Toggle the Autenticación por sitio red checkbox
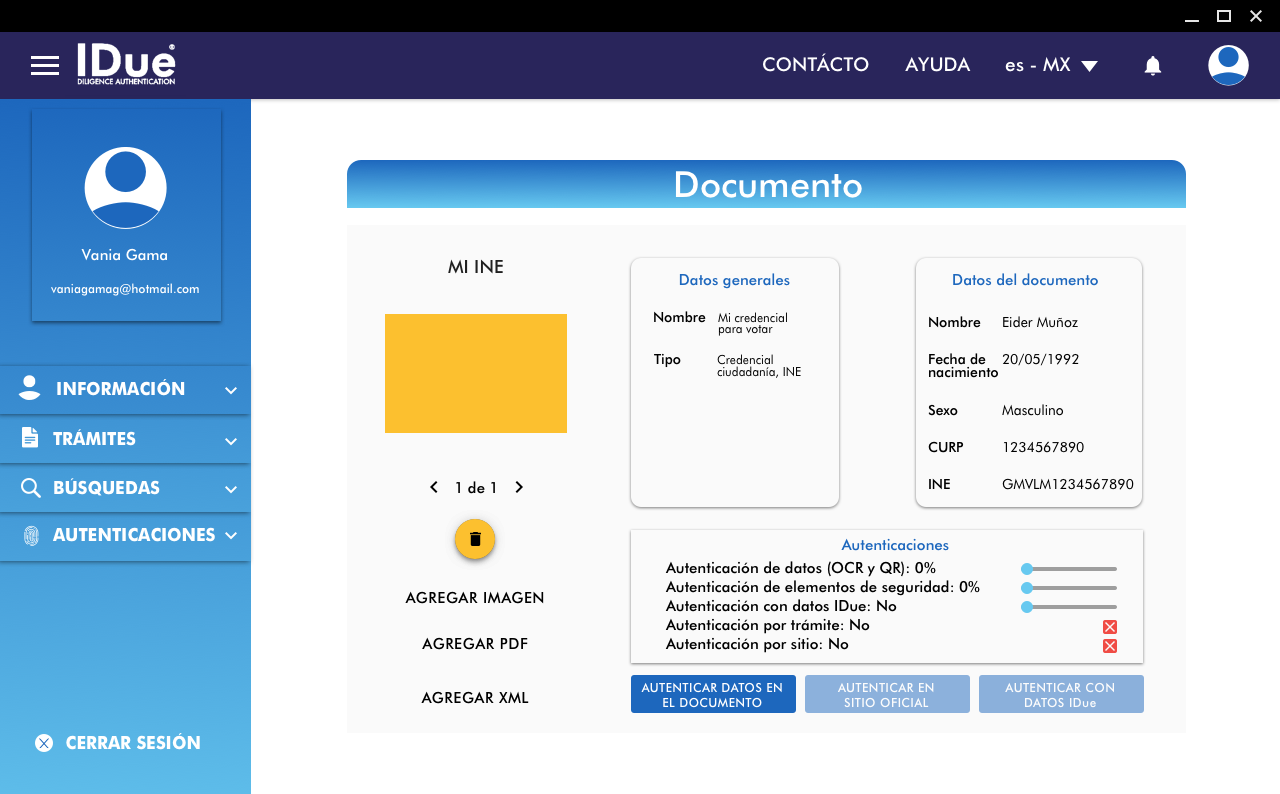The width and height of the screenshot is (1280, 794). [1109, 646]
